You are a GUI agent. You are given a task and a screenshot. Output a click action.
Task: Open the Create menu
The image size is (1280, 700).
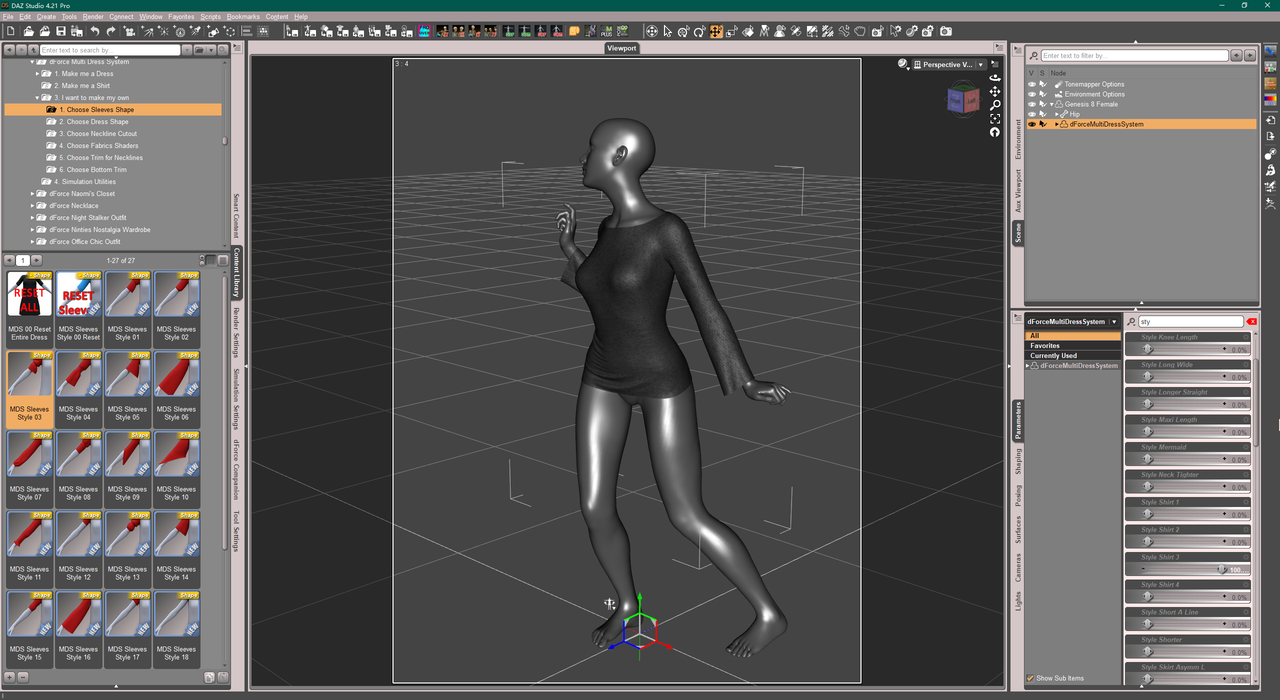pos(46,17)
